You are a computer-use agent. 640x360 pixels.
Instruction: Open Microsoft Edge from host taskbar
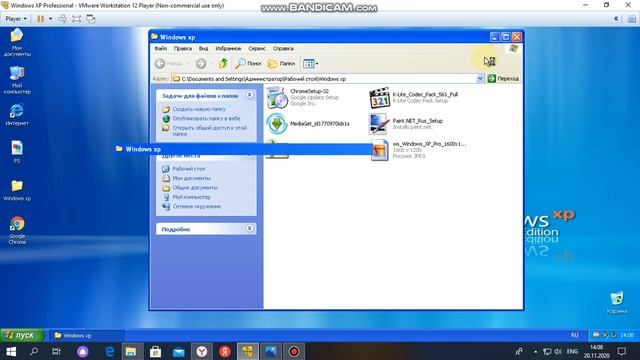pyautogui.click(x=109, y=351)
